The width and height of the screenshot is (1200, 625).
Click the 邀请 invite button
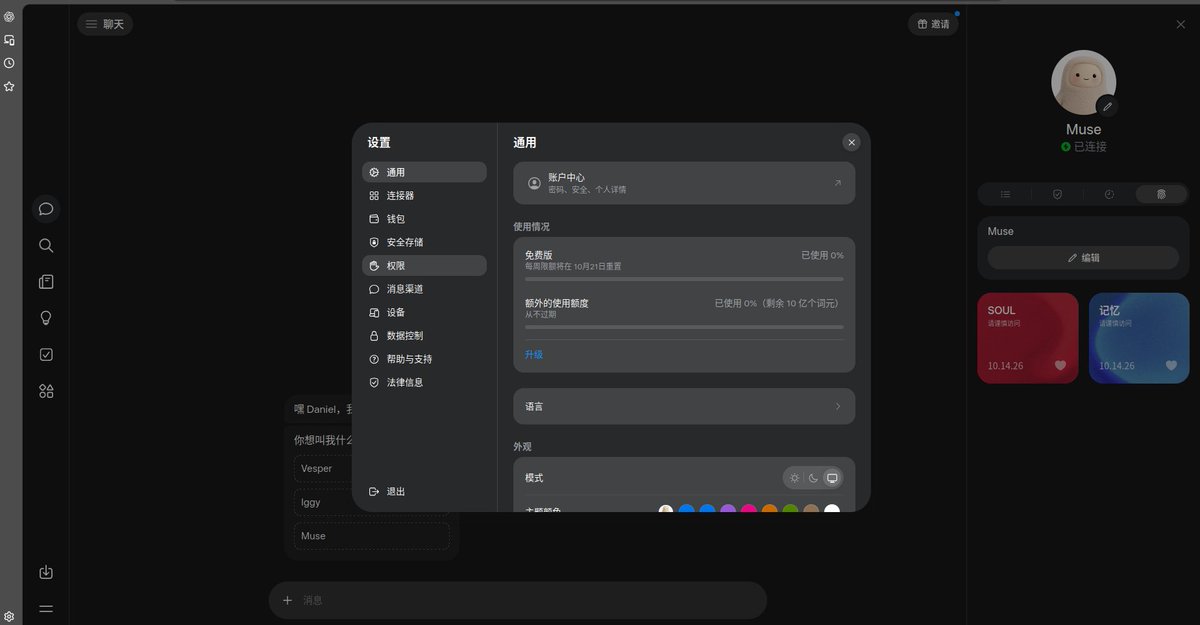point(932,24)
